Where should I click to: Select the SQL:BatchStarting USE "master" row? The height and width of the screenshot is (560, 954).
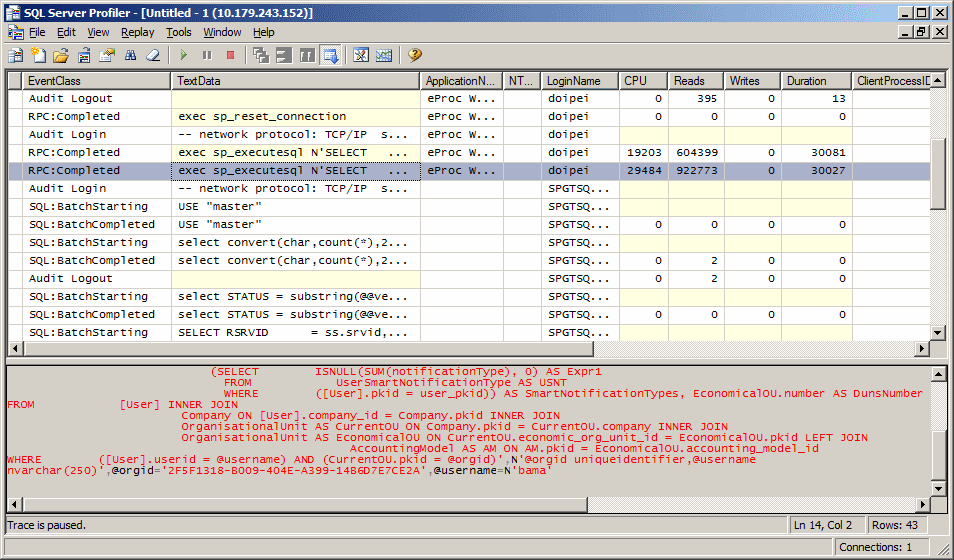pos(469,206)
